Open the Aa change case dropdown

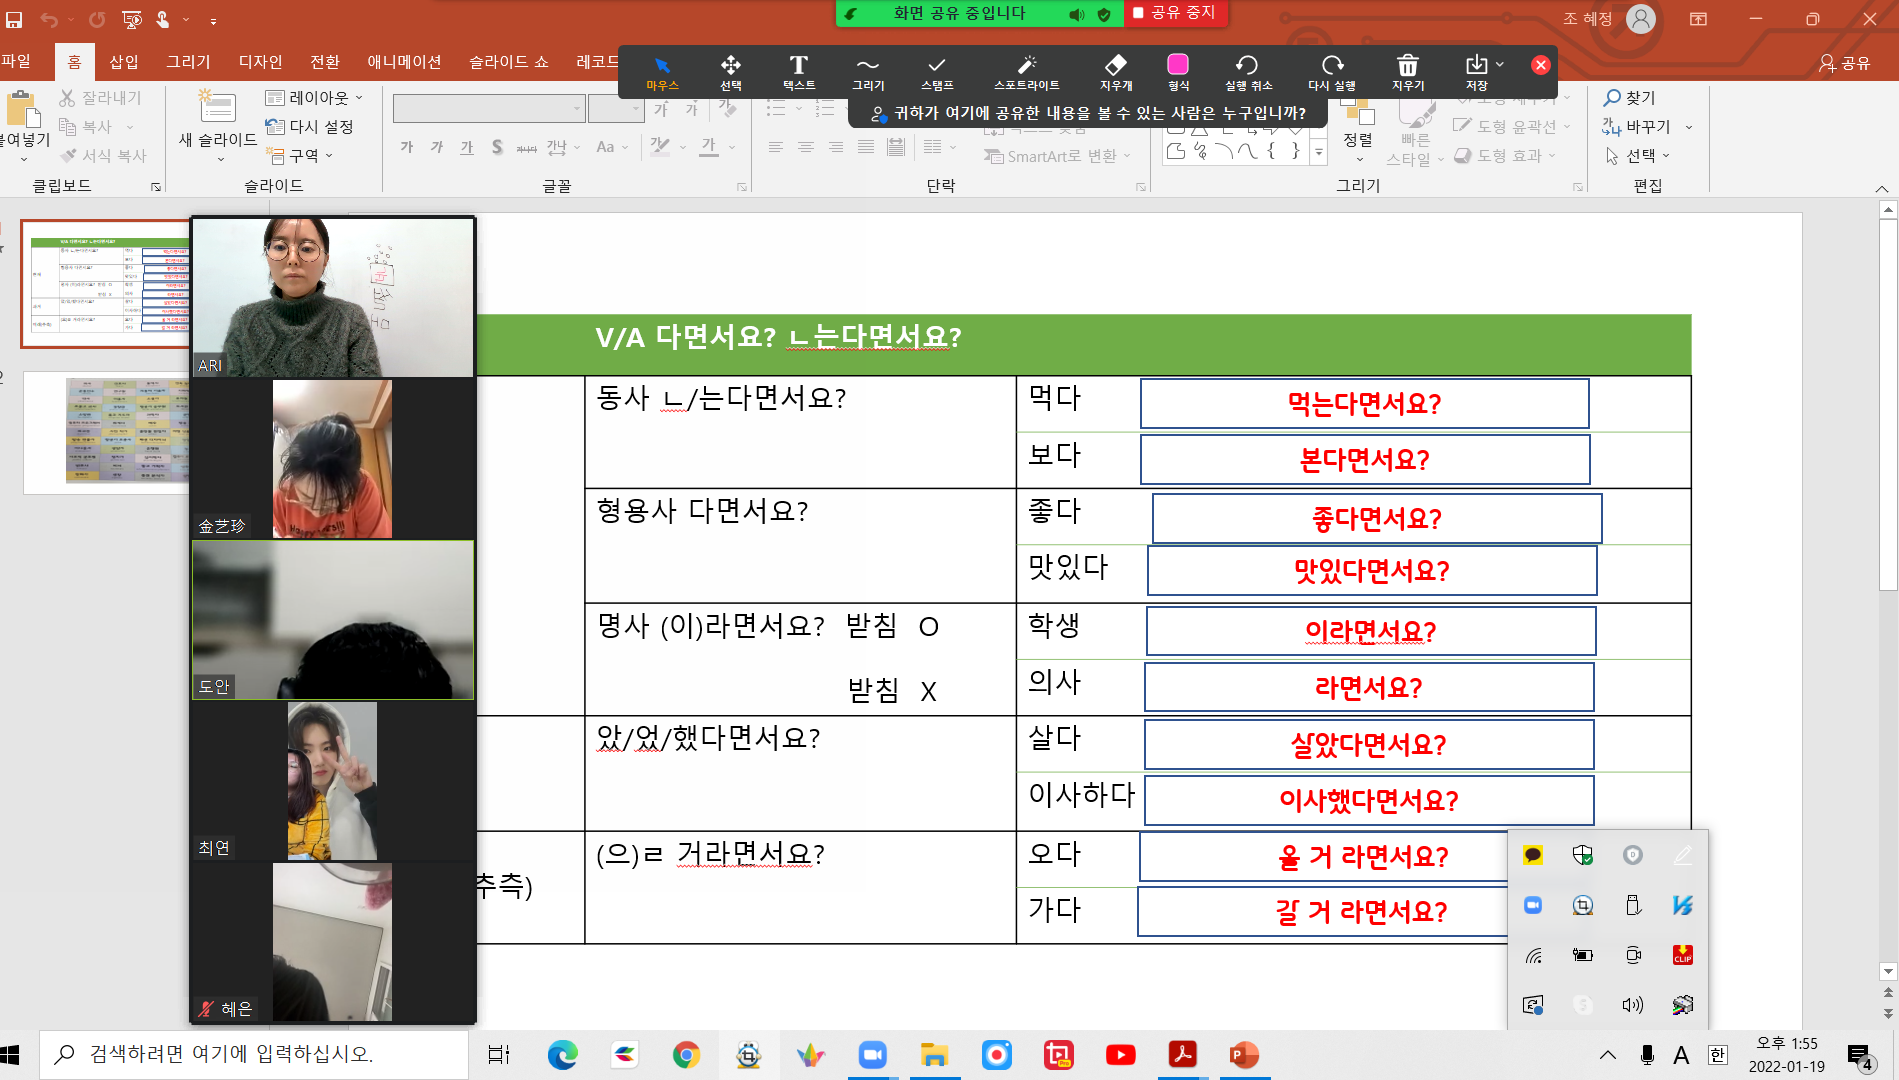tap(611, 147)
